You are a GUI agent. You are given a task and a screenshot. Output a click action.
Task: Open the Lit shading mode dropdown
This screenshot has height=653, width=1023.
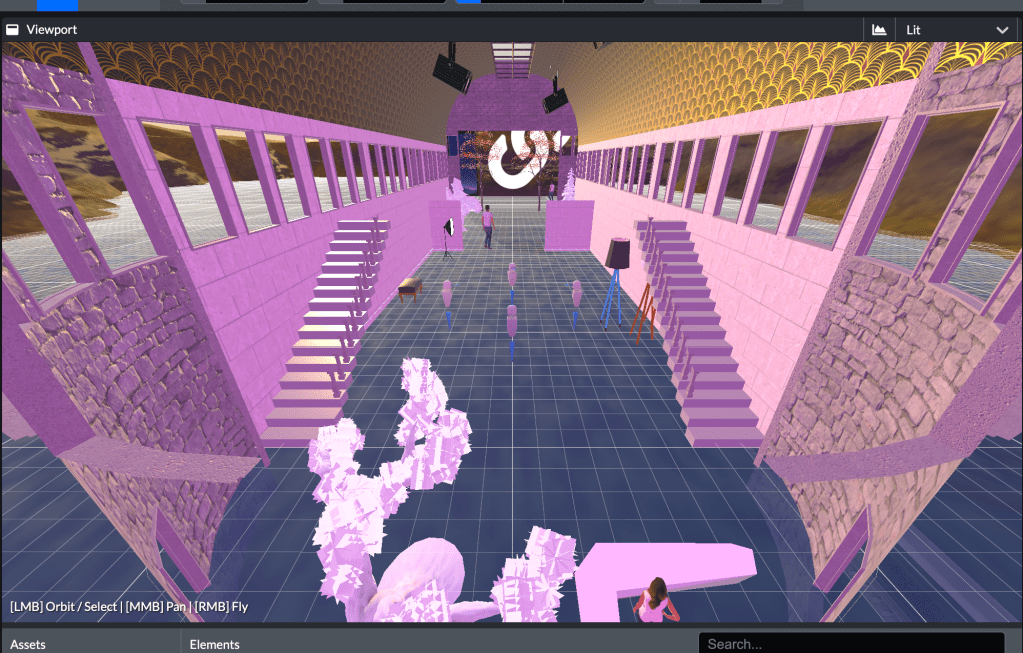[957, 30]
